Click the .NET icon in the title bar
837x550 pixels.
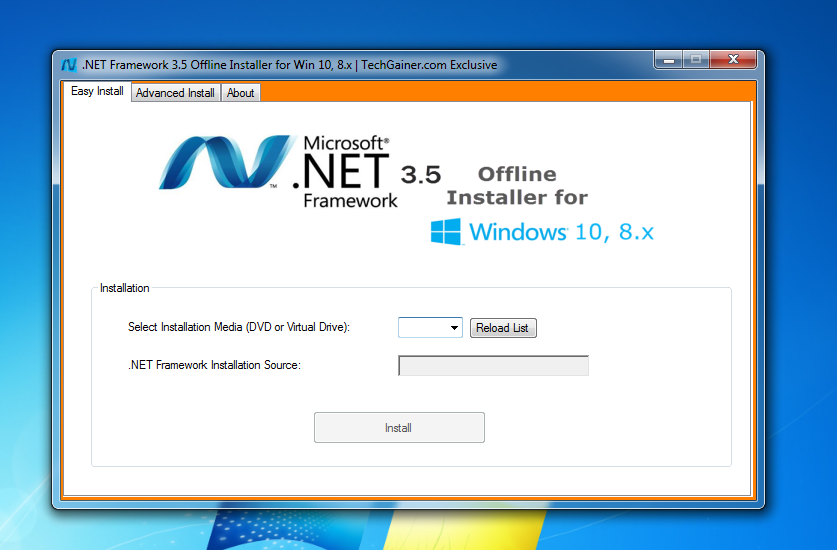click(x=69, y=65)
